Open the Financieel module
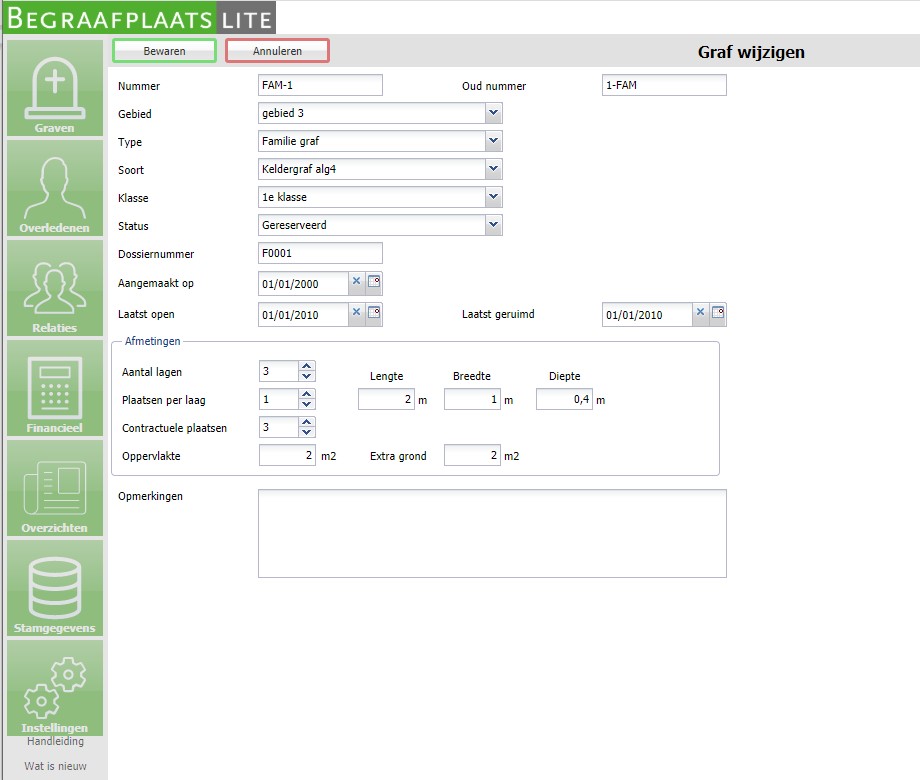920x780 pixels. (x=55, y=388)
